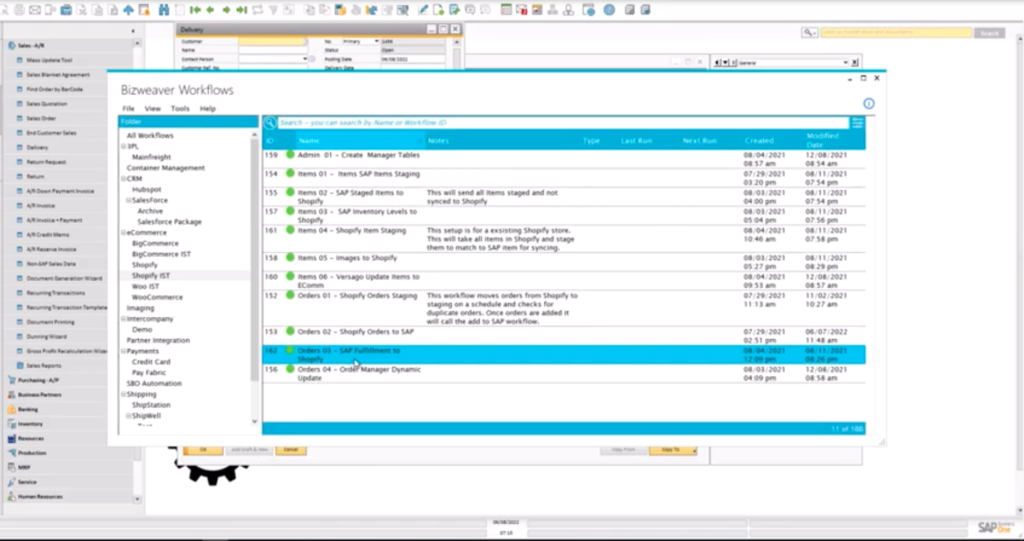Open the Help menu in Bizweaver
Image resolution: width=1024 pixels, height=541 pixels.
[x=208, y=108]
